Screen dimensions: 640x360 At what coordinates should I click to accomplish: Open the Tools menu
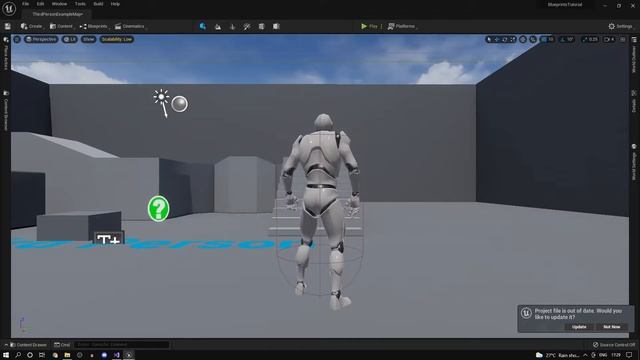(x=80, y=4)
